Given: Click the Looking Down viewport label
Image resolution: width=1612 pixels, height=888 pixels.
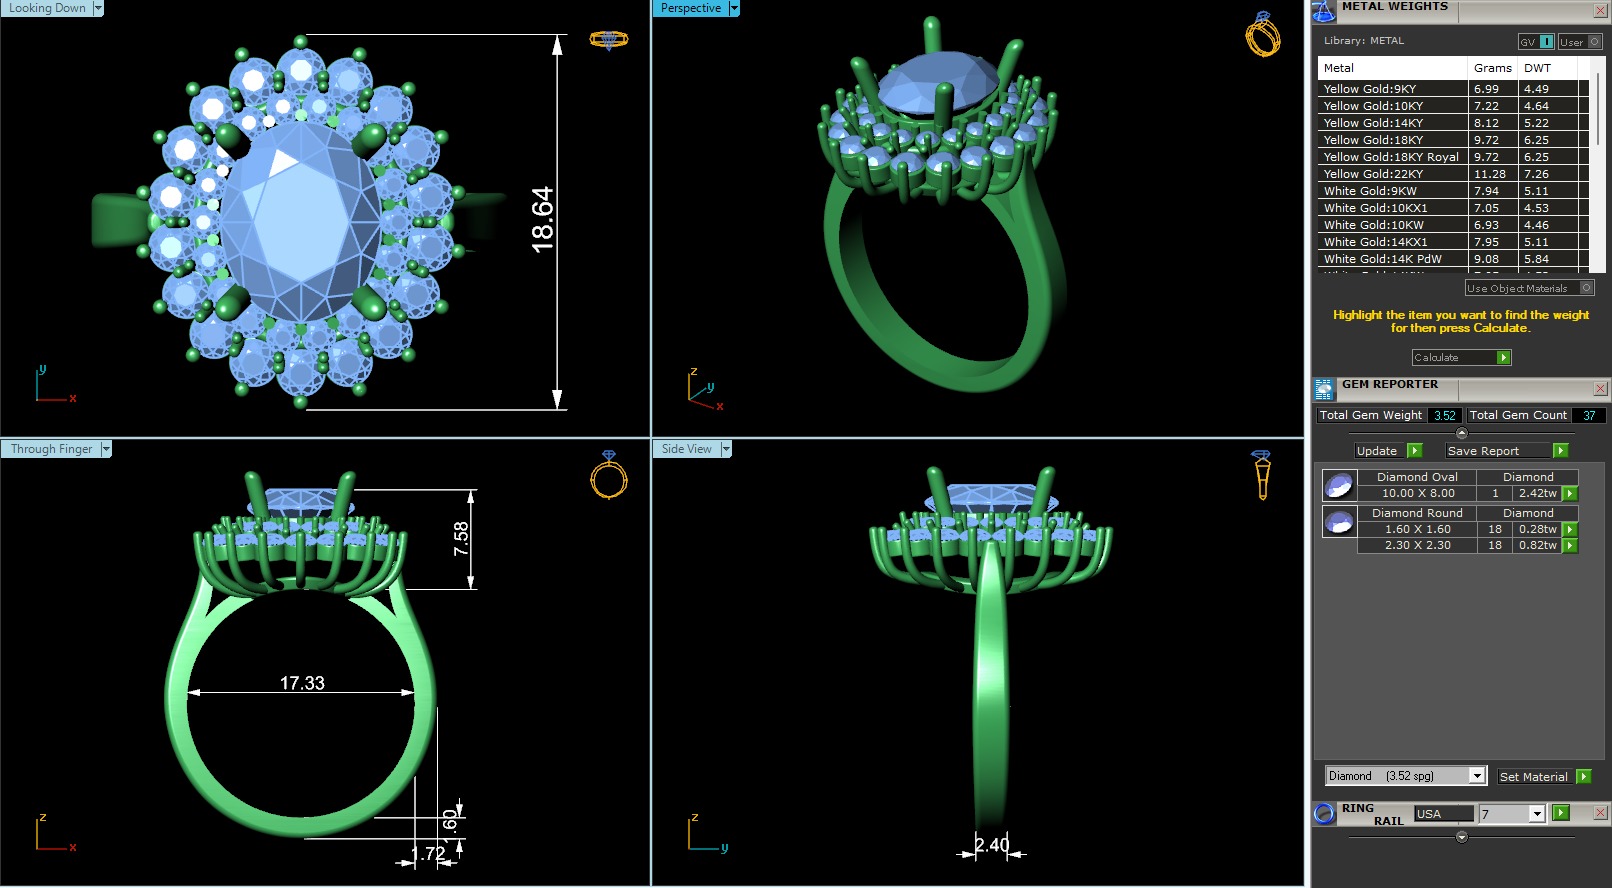Looking at the screenshot, I should [47, 8].
